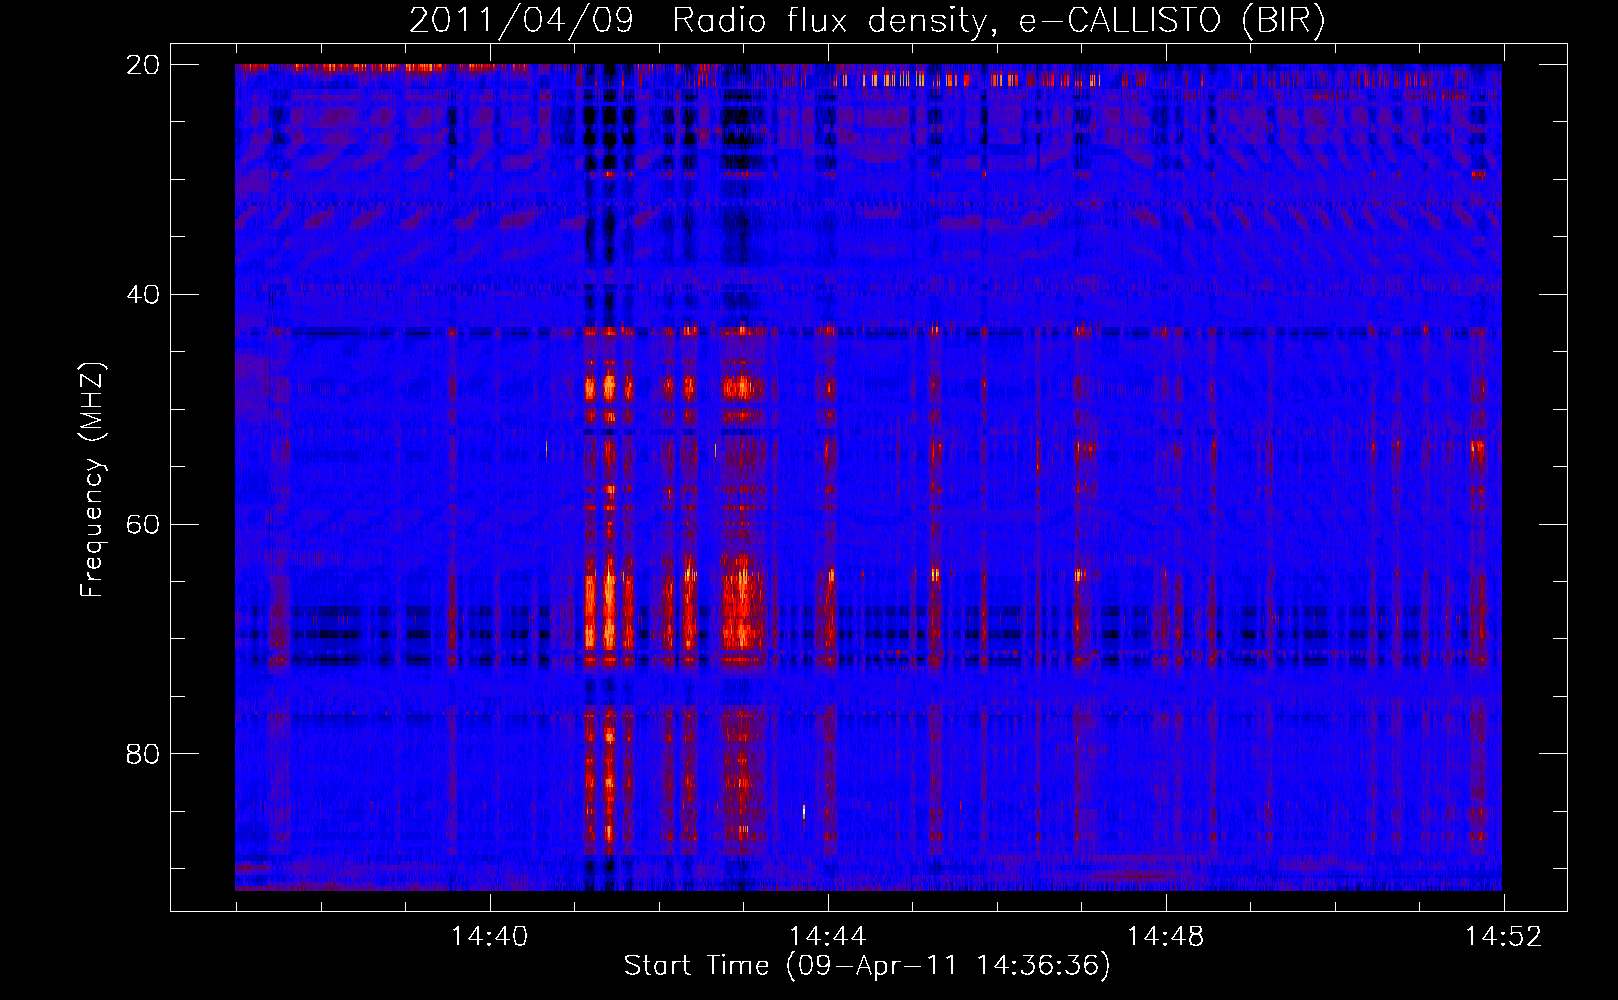The width and height of the screenshot is (1618, 1000).
Task: Click the plot title "2011/04/09 Radio flux density, e-CALLISTO (BIR)"
Action: [867, 20]
